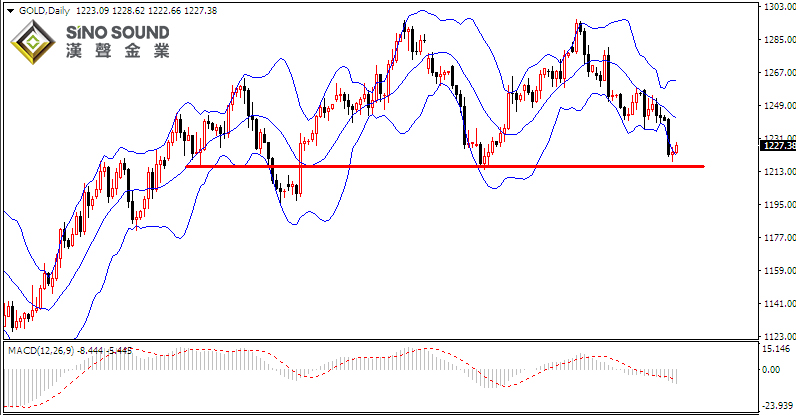
Task: Click the 15.146 MACD scale value
Action: tap(776, 348)
